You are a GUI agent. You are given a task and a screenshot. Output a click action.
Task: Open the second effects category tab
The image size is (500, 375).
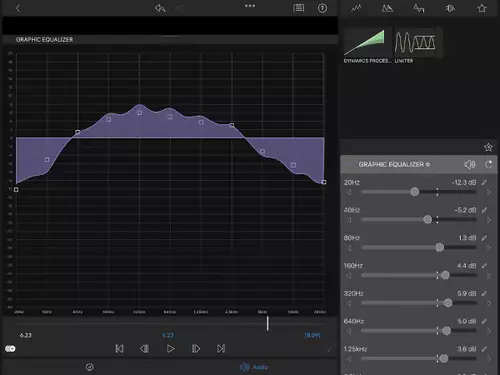click(387, 8)
